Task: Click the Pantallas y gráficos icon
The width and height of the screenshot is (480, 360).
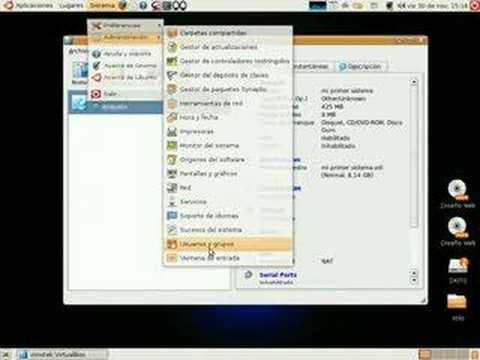Action: [172, 174]
